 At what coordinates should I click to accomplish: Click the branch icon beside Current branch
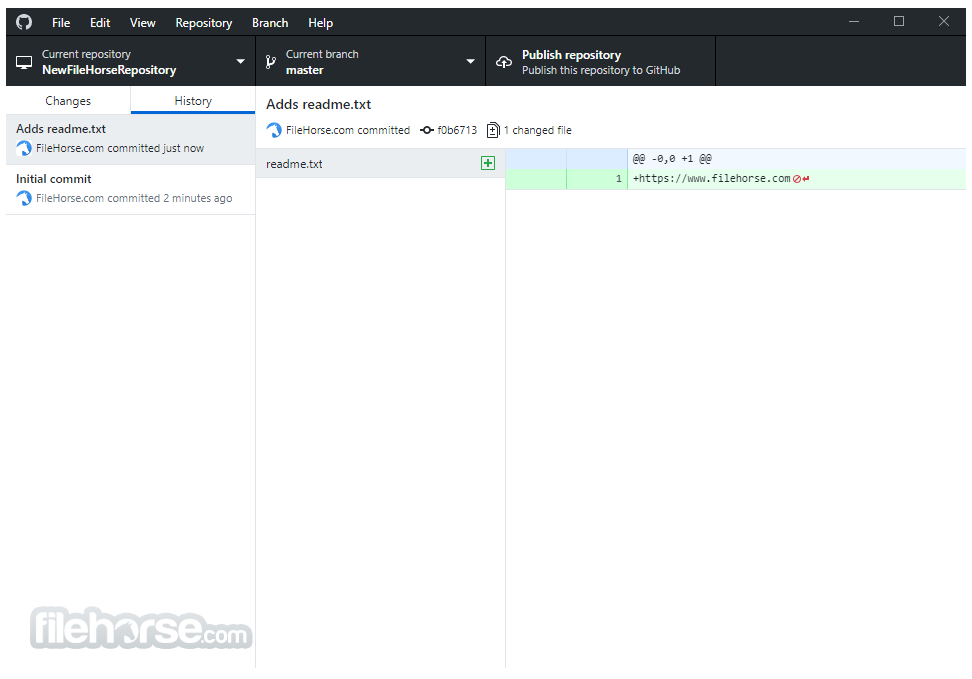pyautogui.click(x=271, y=61)
